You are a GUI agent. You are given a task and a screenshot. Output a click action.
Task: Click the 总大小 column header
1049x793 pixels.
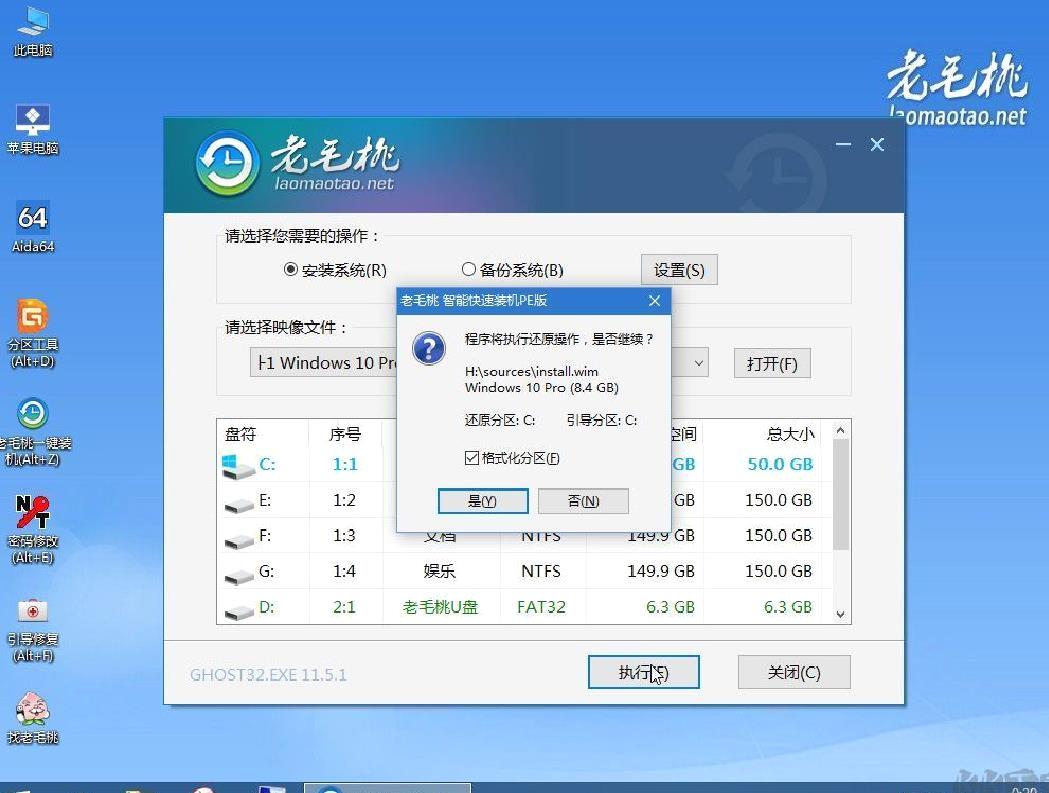pos(790,434)
